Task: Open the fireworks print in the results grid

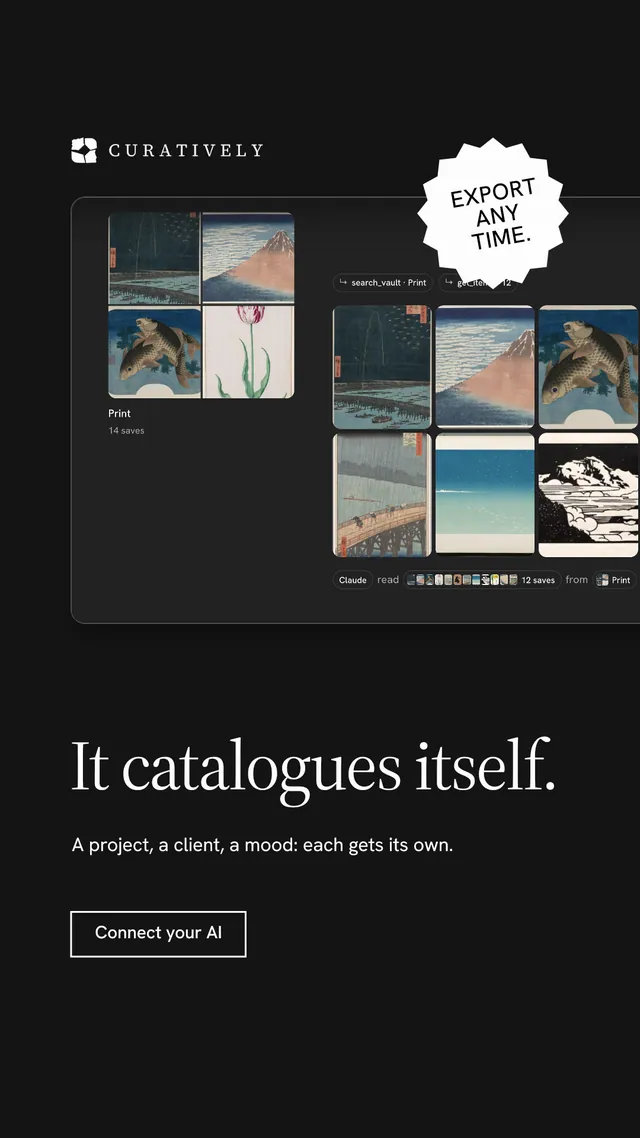Action: tap(382, 367)
